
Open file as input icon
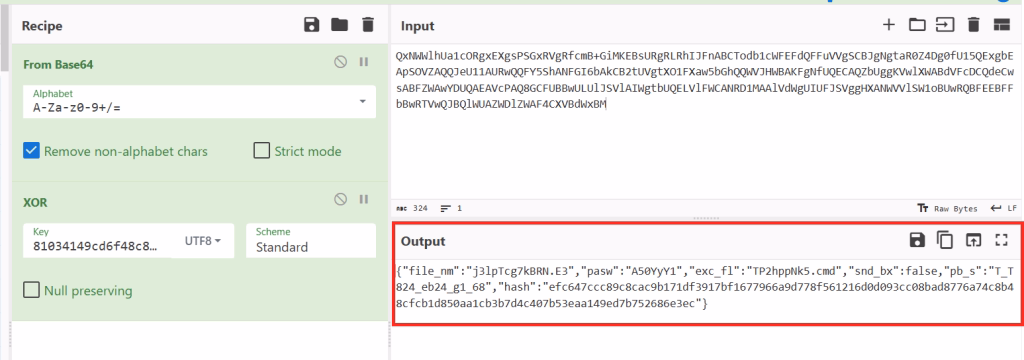[945, 25]
